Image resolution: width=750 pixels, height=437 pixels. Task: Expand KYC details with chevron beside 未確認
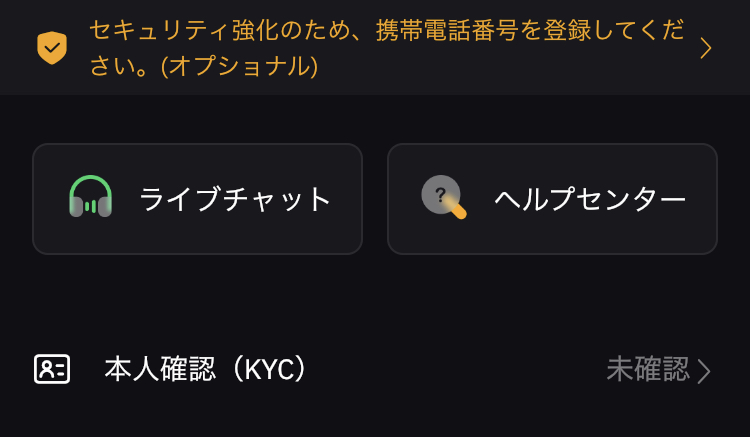(704, 371)
